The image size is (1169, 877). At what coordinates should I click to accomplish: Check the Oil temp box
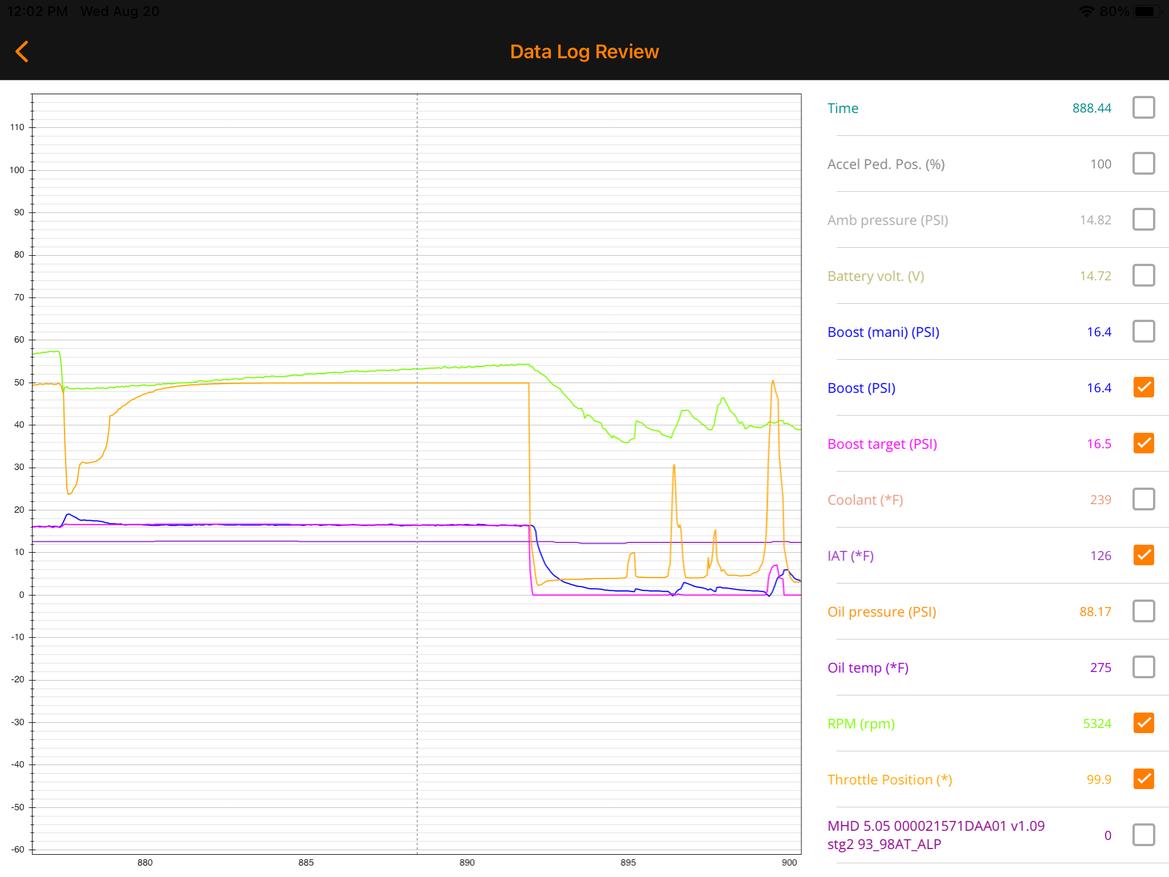1143,667
